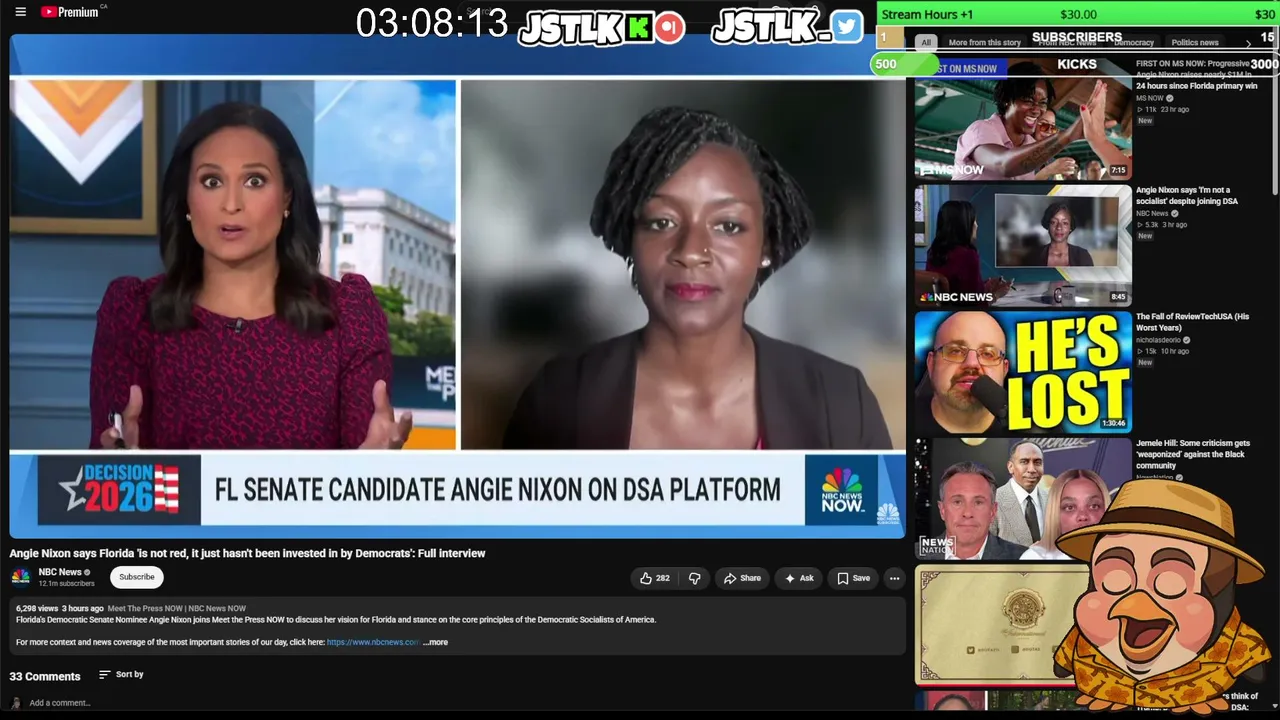
Task: Click the '1:30:46' duration badge
Action: click(1114, 424)
